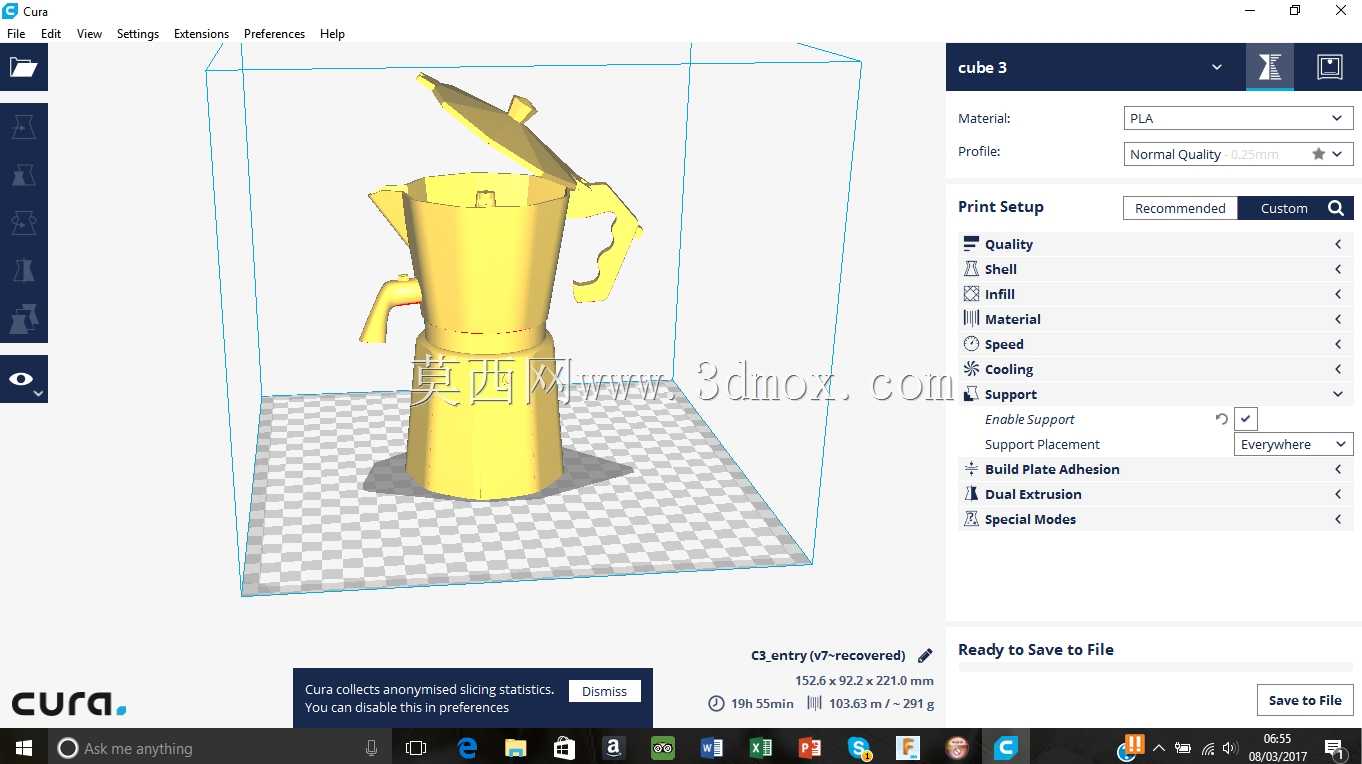Uncheck the Enable Support checkbox

tap(1245, 419)
